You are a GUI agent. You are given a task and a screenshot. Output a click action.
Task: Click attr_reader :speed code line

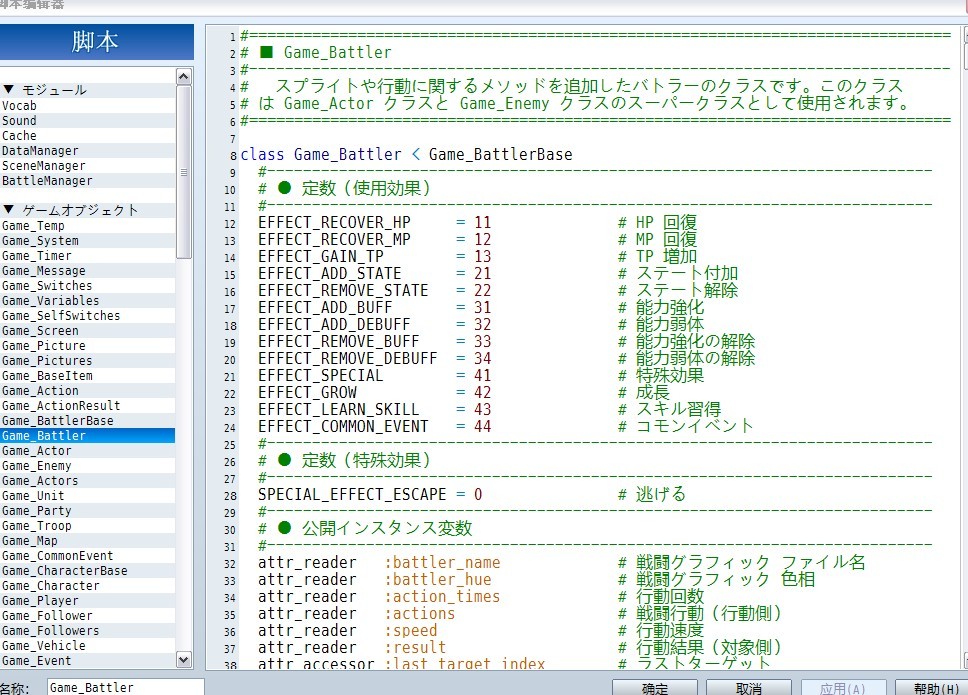click(x=482, y=630)
